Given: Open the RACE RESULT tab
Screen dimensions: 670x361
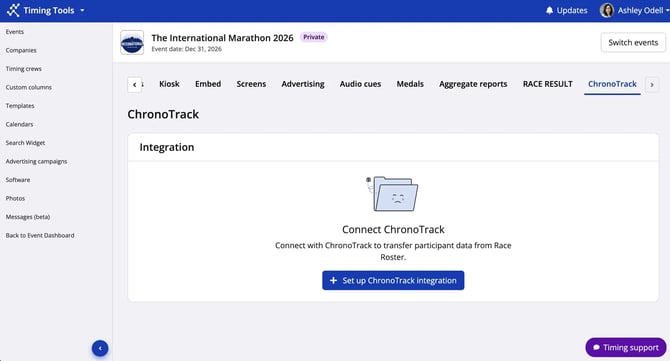Looking at the screenshot, I should (547, 84).
